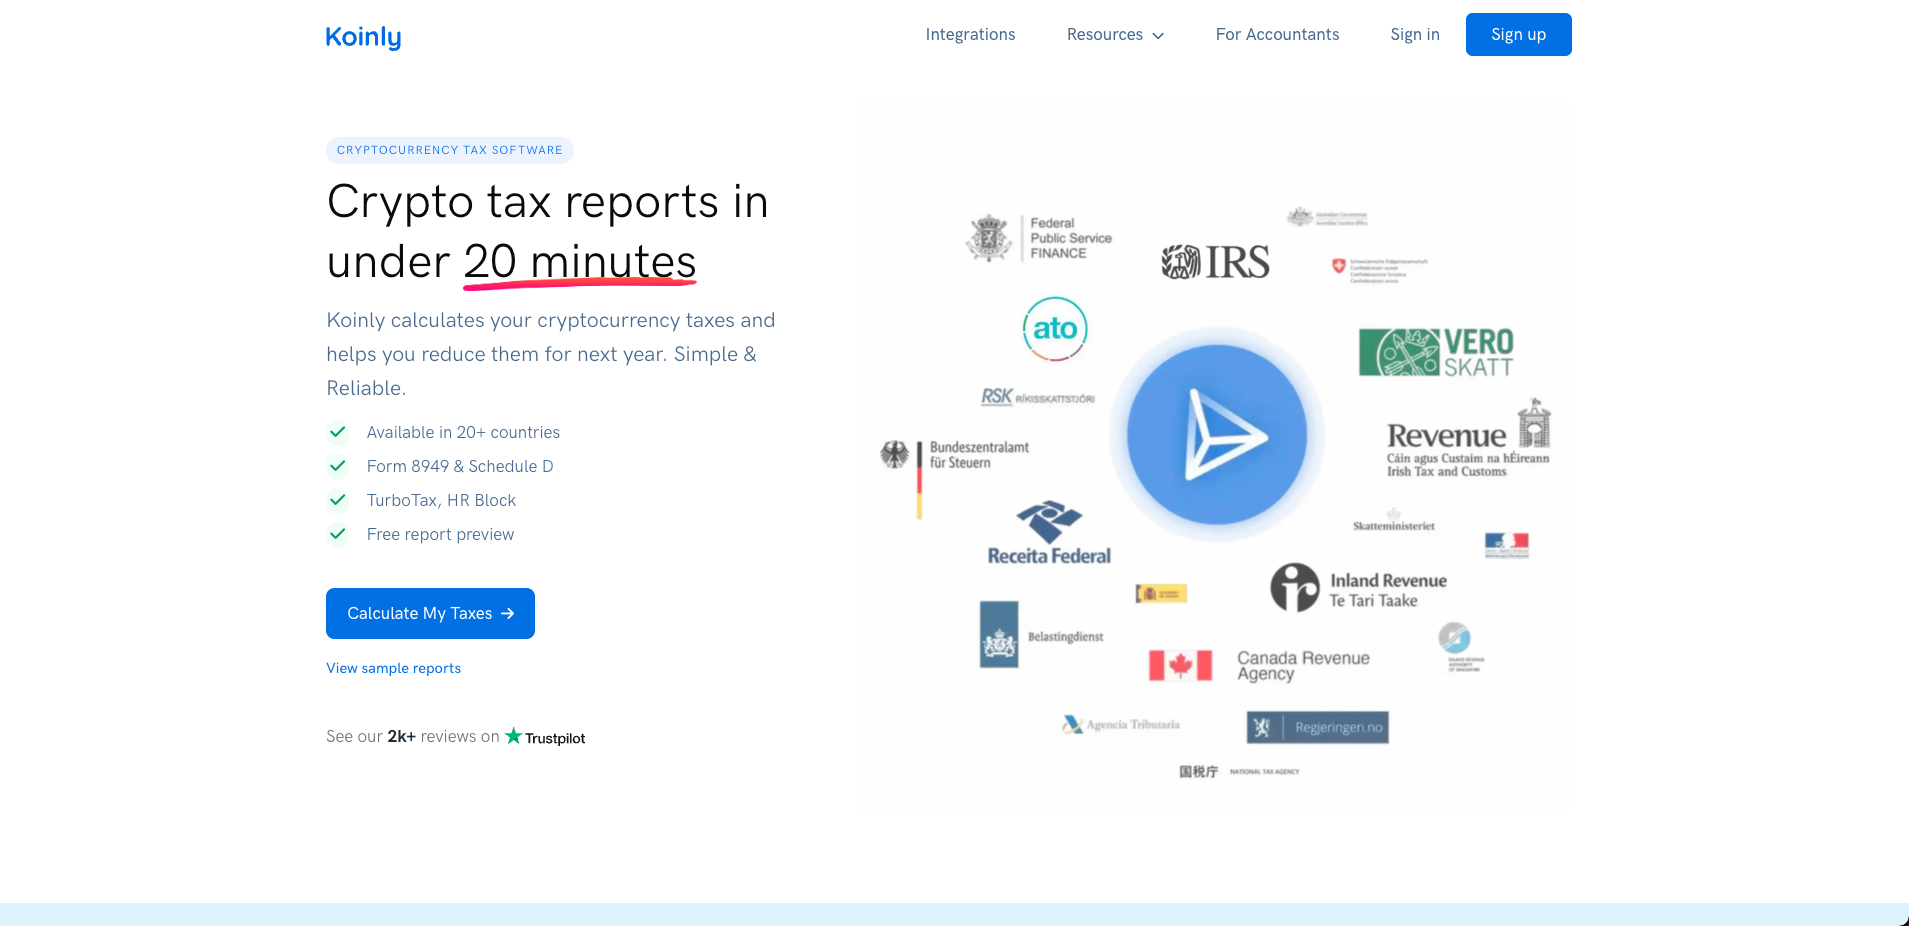This screenshot has height=926, width=1909.
Task: Click the Belastingdienst blue crest logo
Action: point(999,634)
